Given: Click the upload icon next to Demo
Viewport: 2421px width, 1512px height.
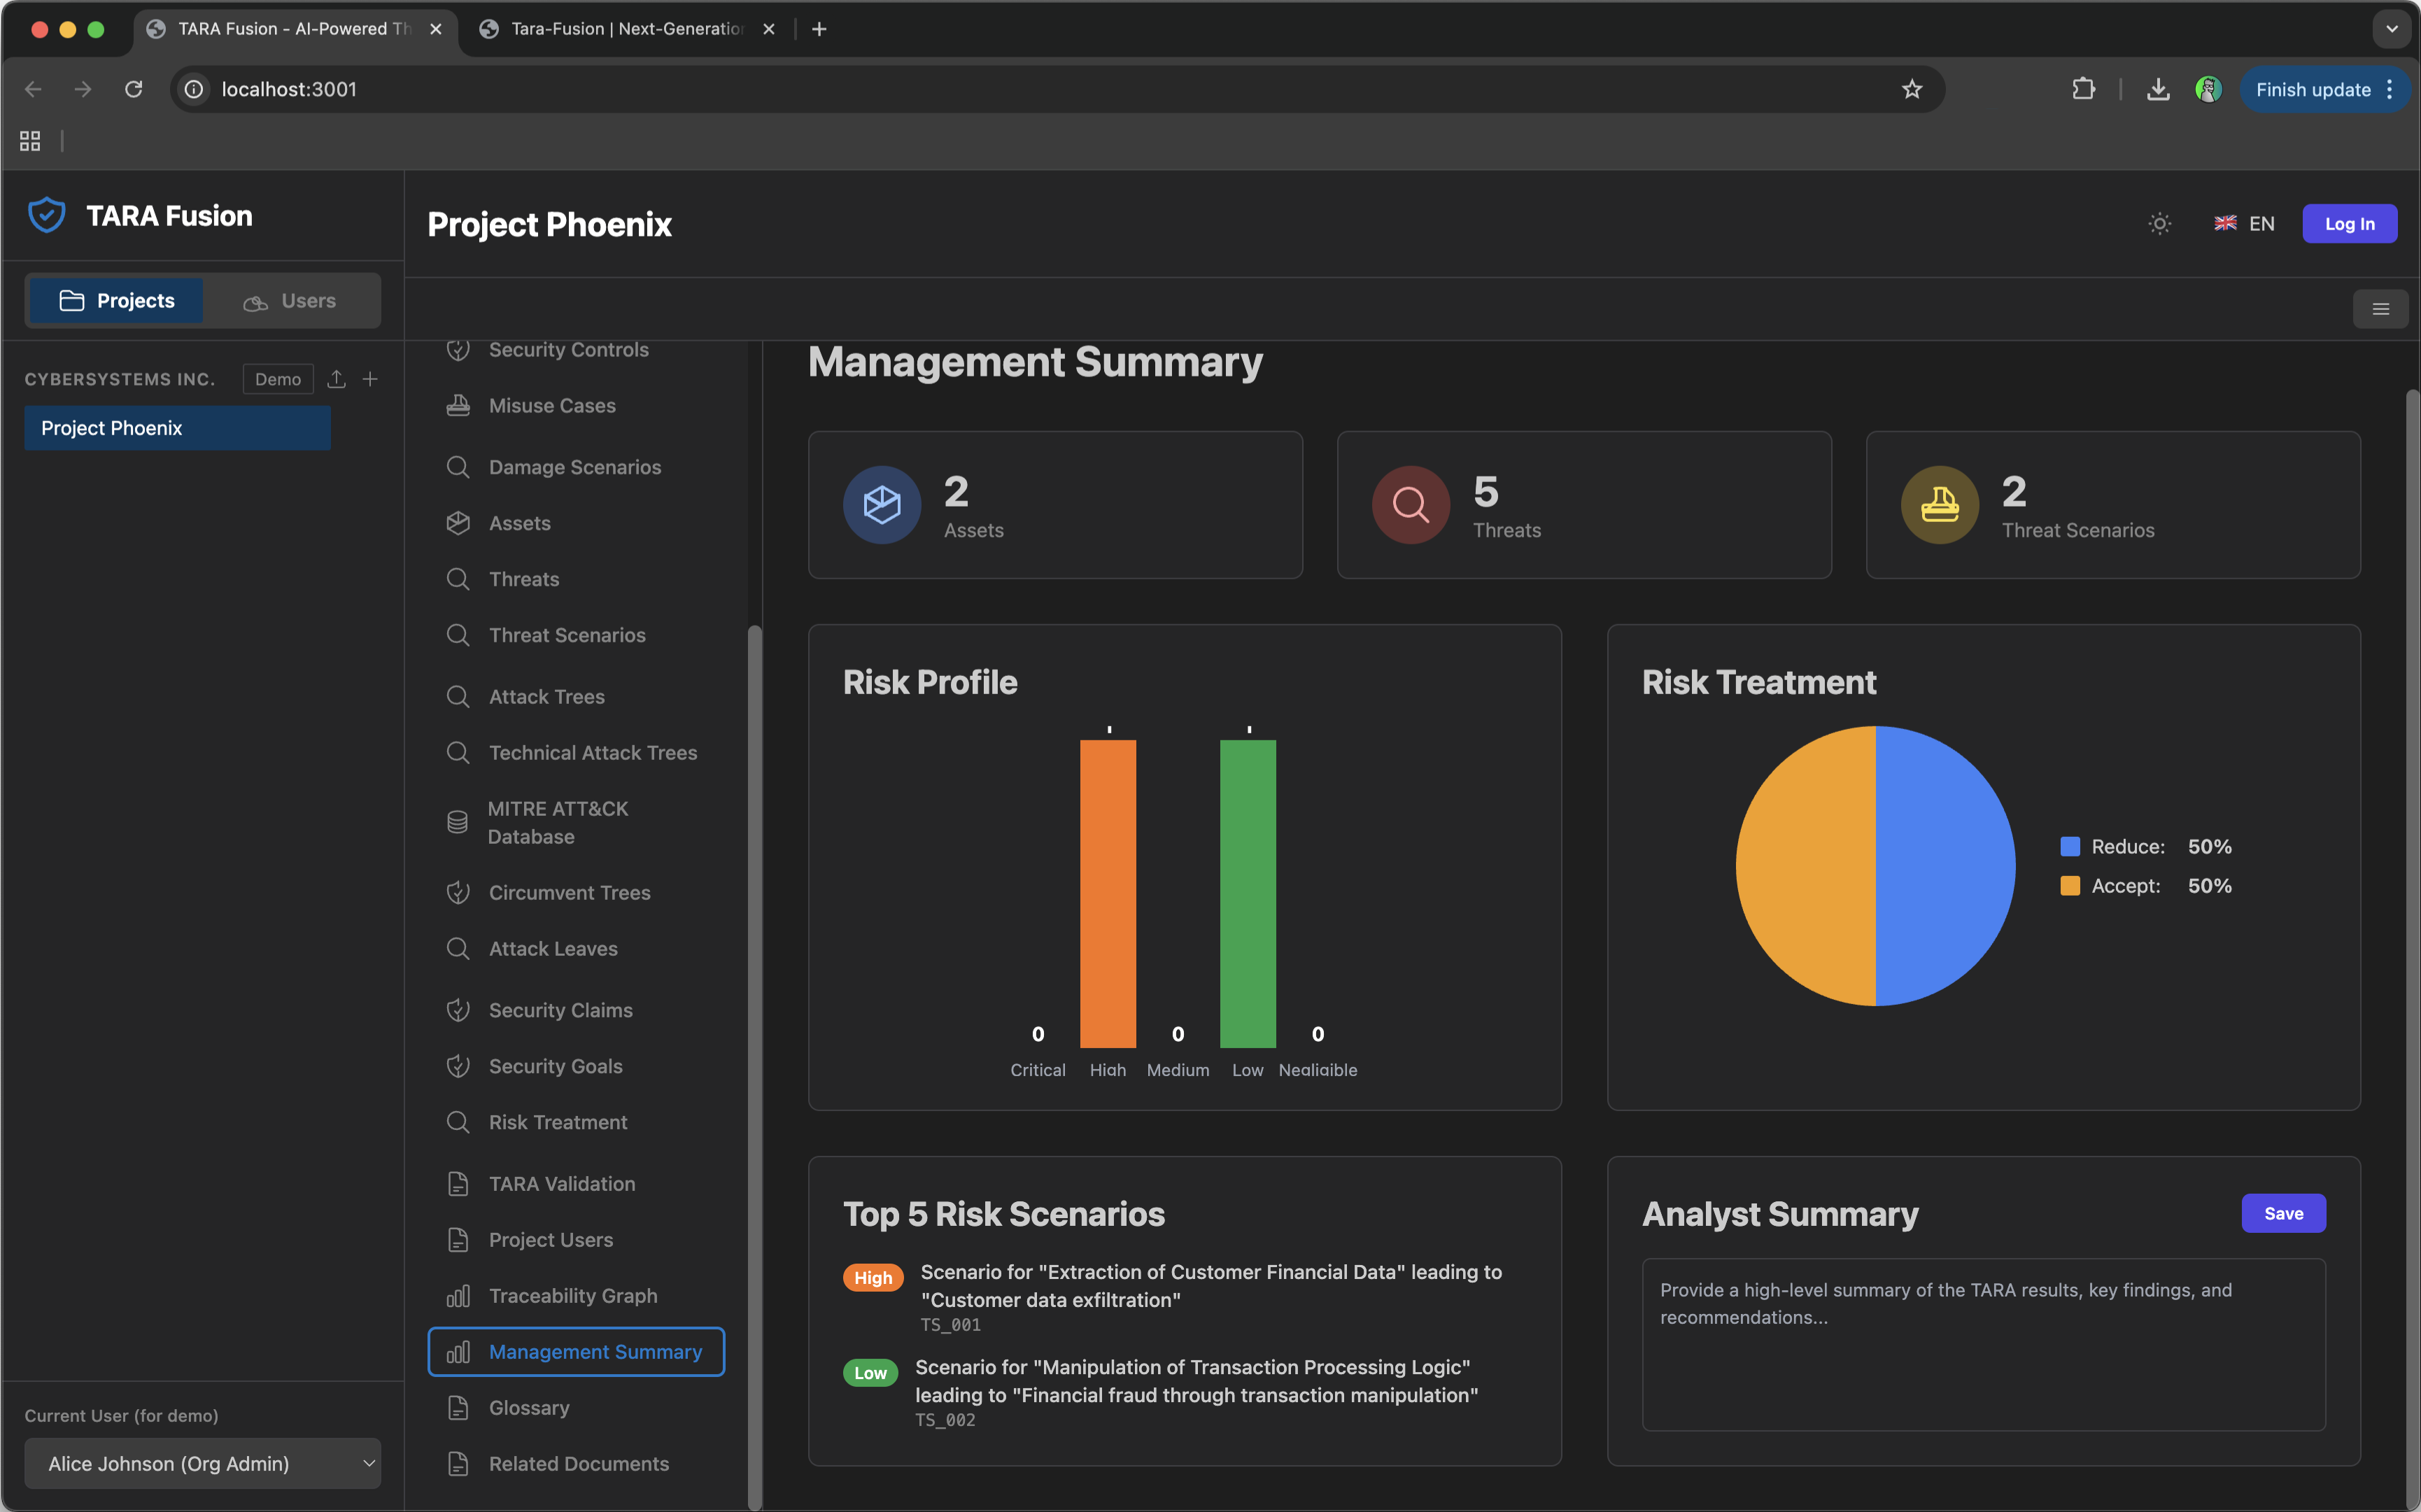Looking at the screenshot, I should [337, 379].
